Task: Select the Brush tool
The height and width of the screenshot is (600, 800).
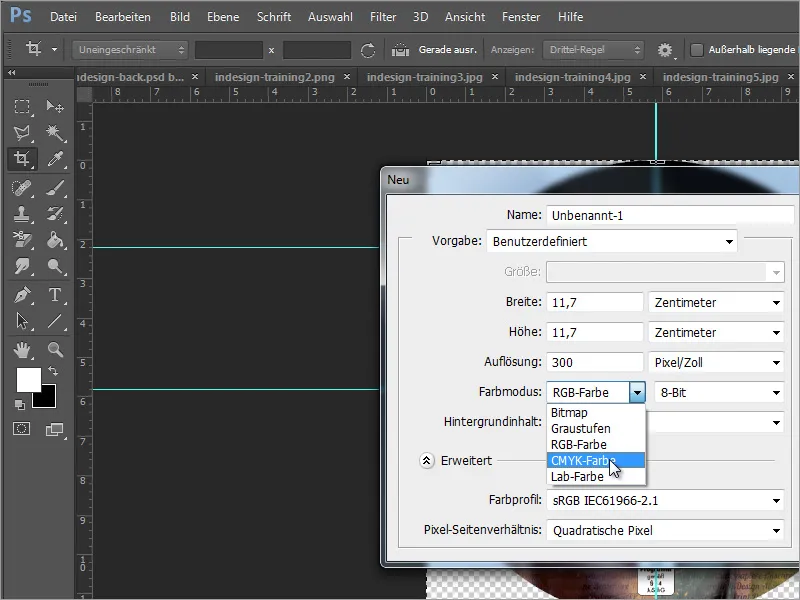Action: tap(55, 188)
